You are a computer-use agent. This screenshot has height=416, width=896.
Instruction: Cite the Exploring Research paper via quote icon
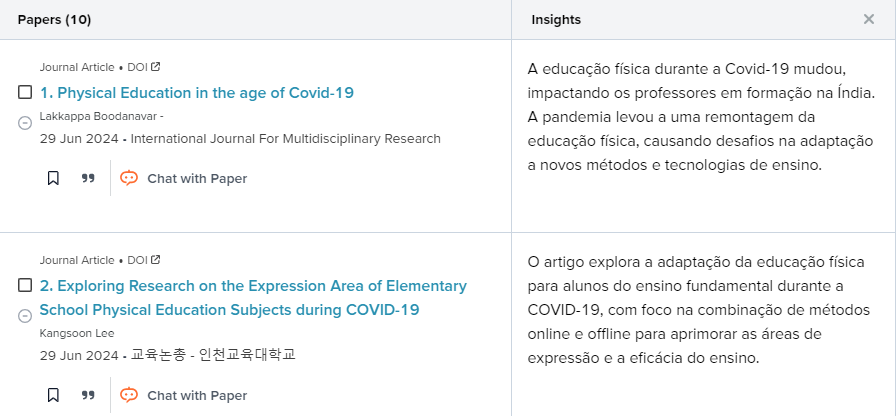coord(88,395)
